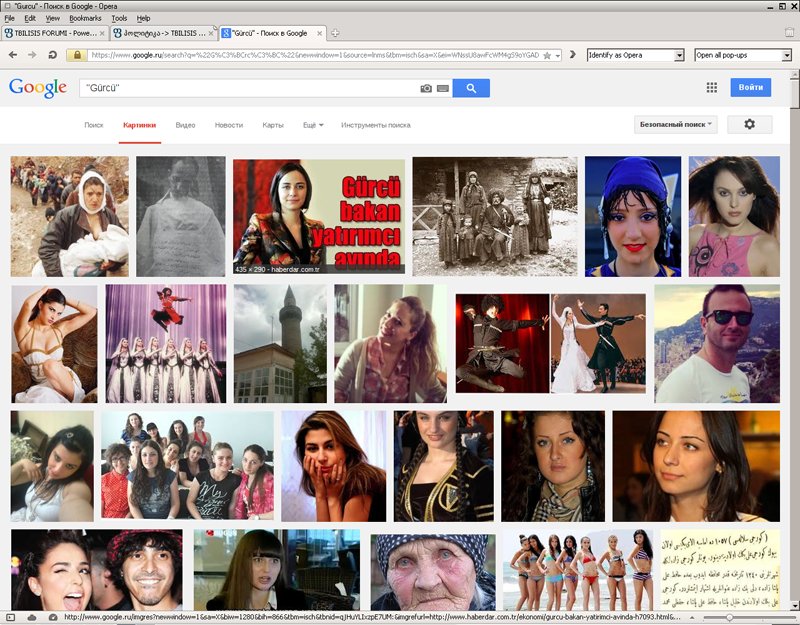Open the Bookmarks menu
800x625 pixels.
pos(85,18)
